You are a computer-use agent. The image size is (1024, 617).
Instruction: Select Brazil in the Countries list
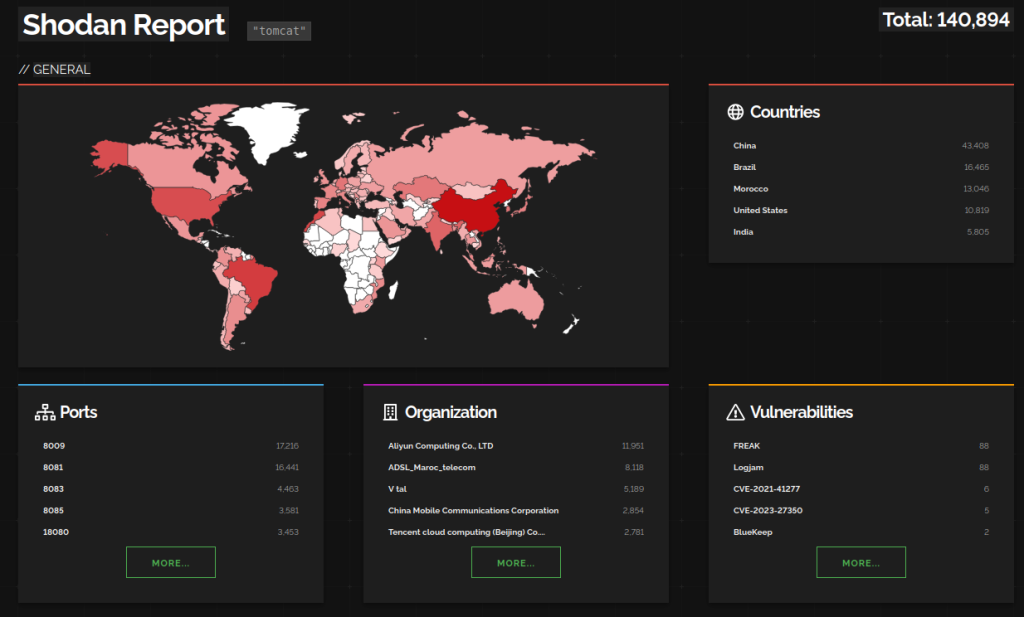(744, 167)
